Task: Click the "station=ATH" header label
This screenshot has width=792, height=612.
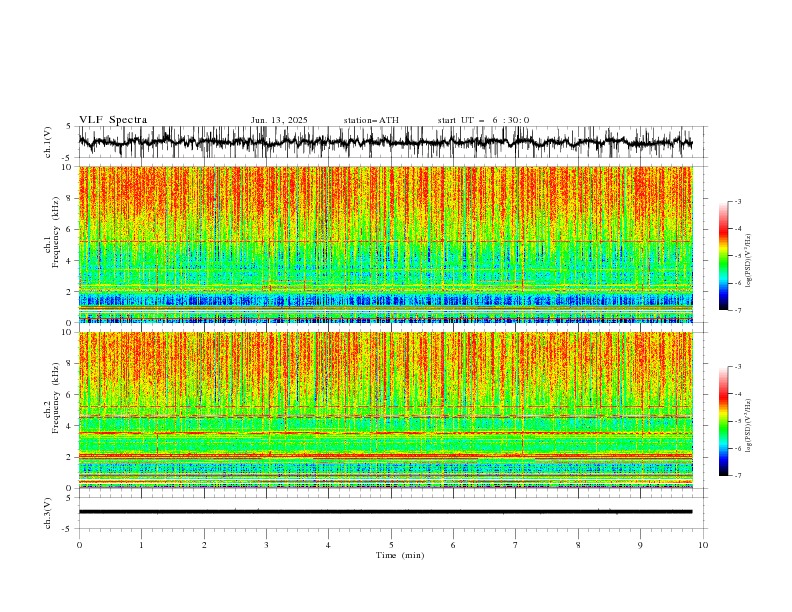Action: (x=371, y=120)
